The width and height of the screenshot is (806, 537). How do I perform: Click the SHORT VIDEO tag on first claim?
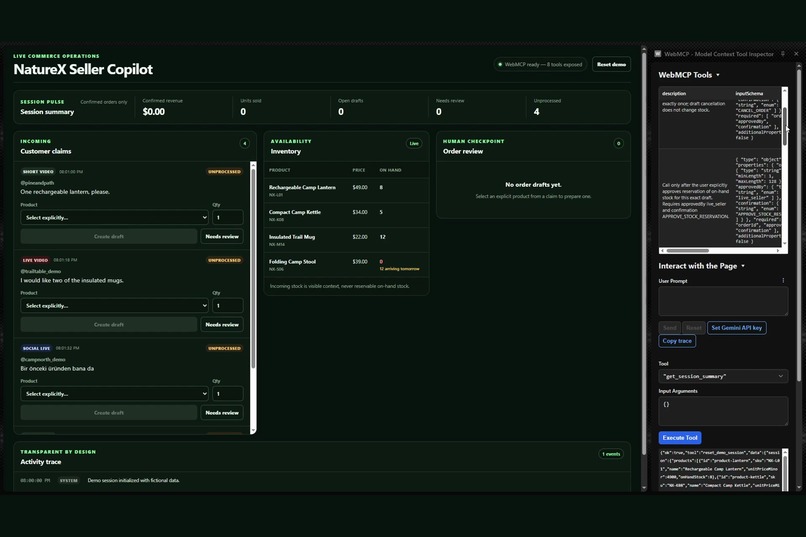pyautogui.click(x=38, y=172)
